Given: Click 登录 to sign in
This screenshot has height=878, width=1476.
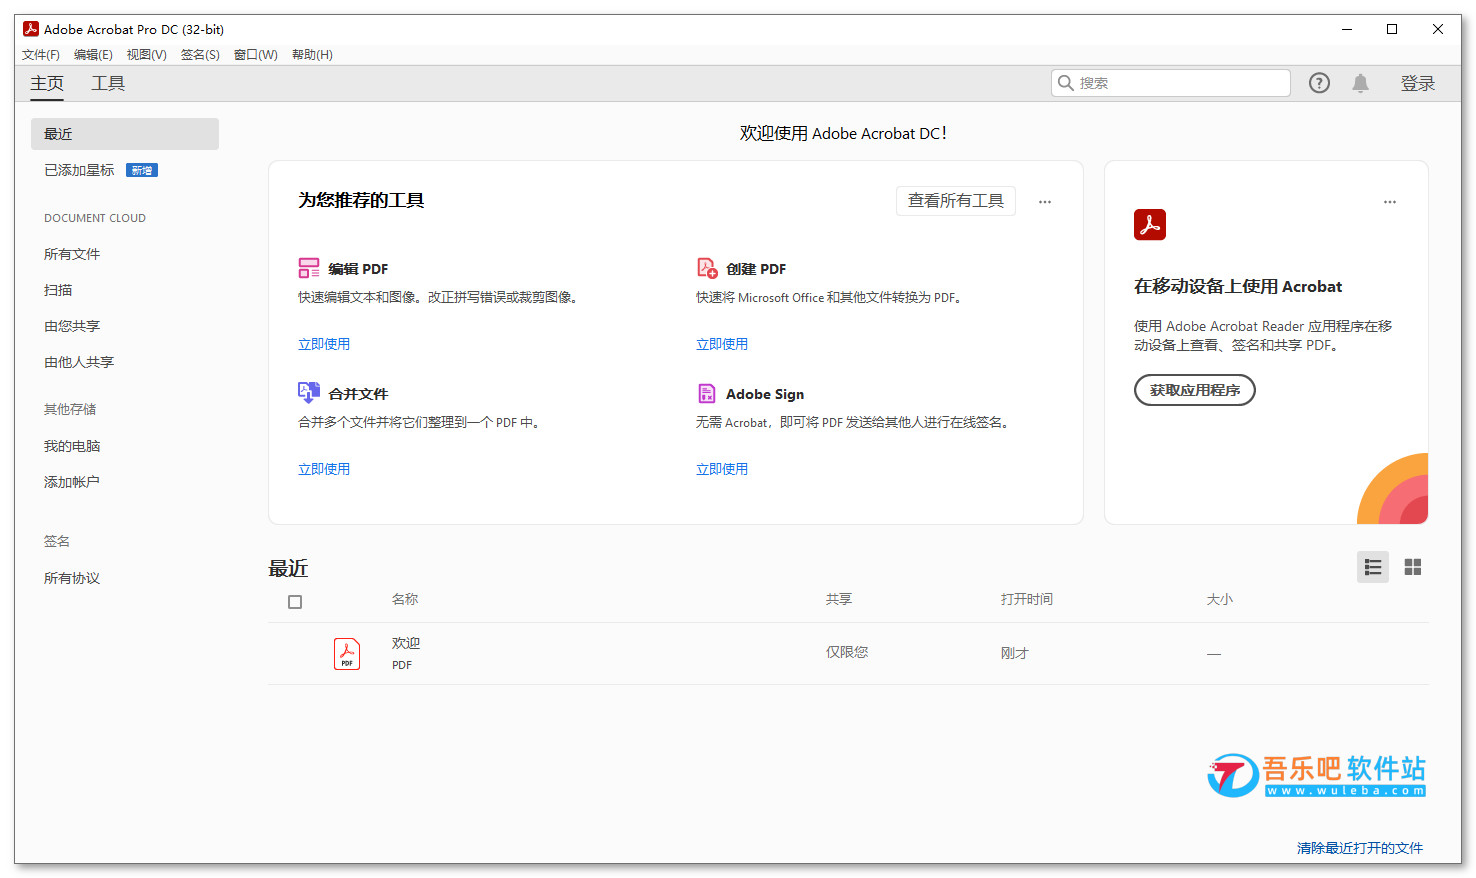Looking at the screenshot, I should pos(1418,84).
